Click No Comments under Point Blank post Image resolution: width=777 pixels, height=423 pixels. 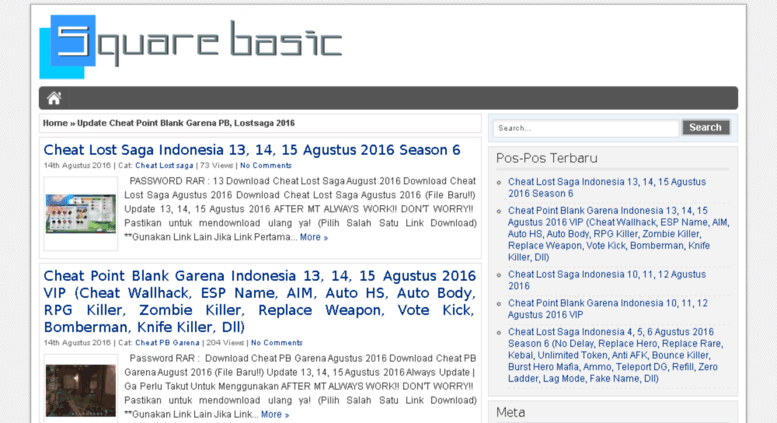277,343
